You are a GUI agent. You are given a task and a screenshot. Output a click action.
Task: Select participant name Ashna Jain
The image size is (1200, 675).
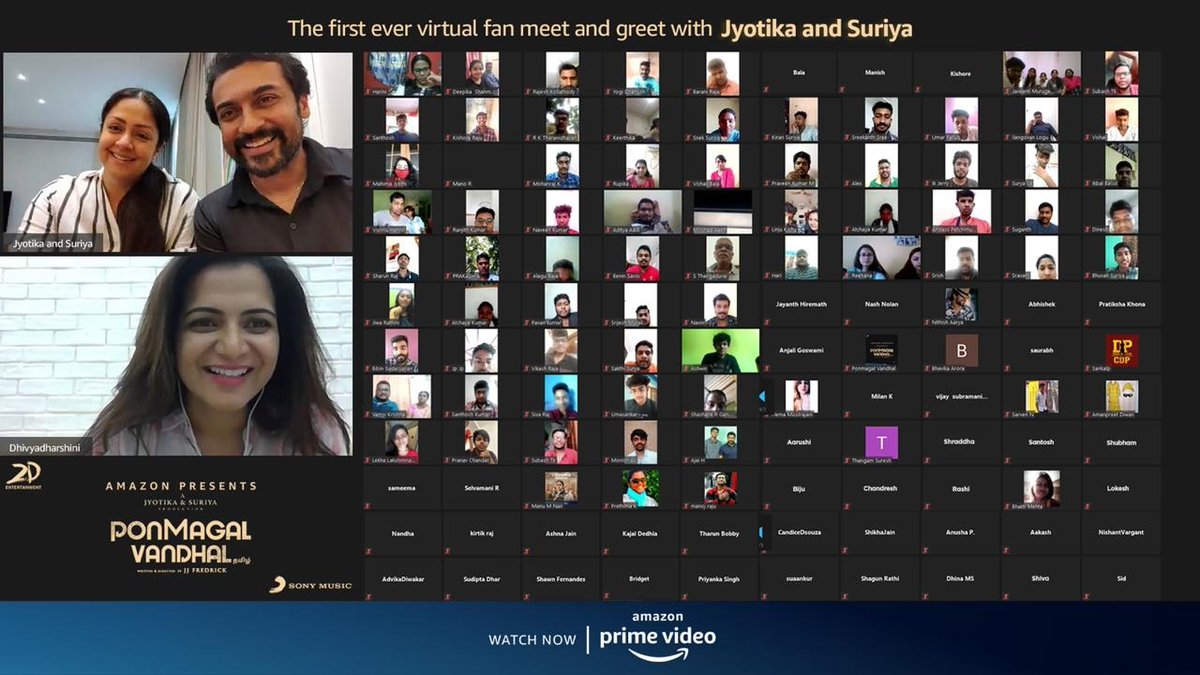click(x=562, y=533)
